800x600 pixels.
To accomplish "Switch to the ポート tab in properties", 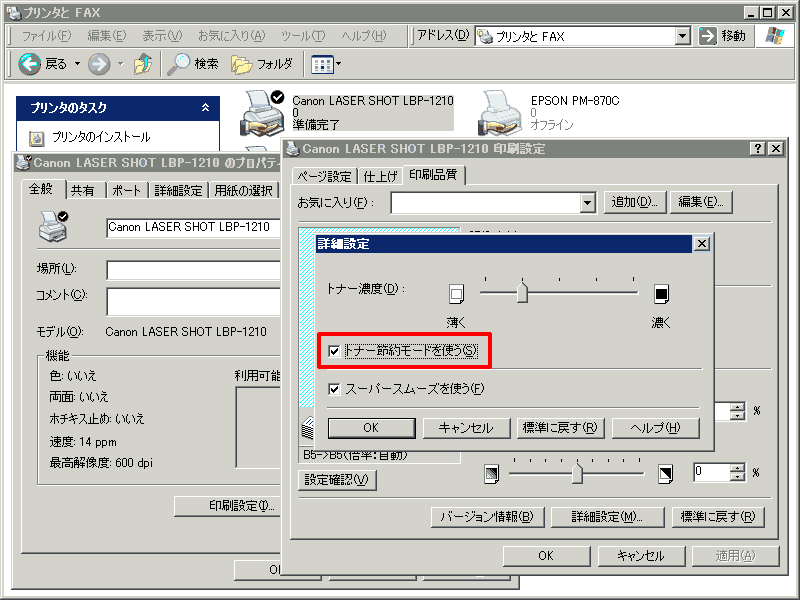I will pos(127,190).
